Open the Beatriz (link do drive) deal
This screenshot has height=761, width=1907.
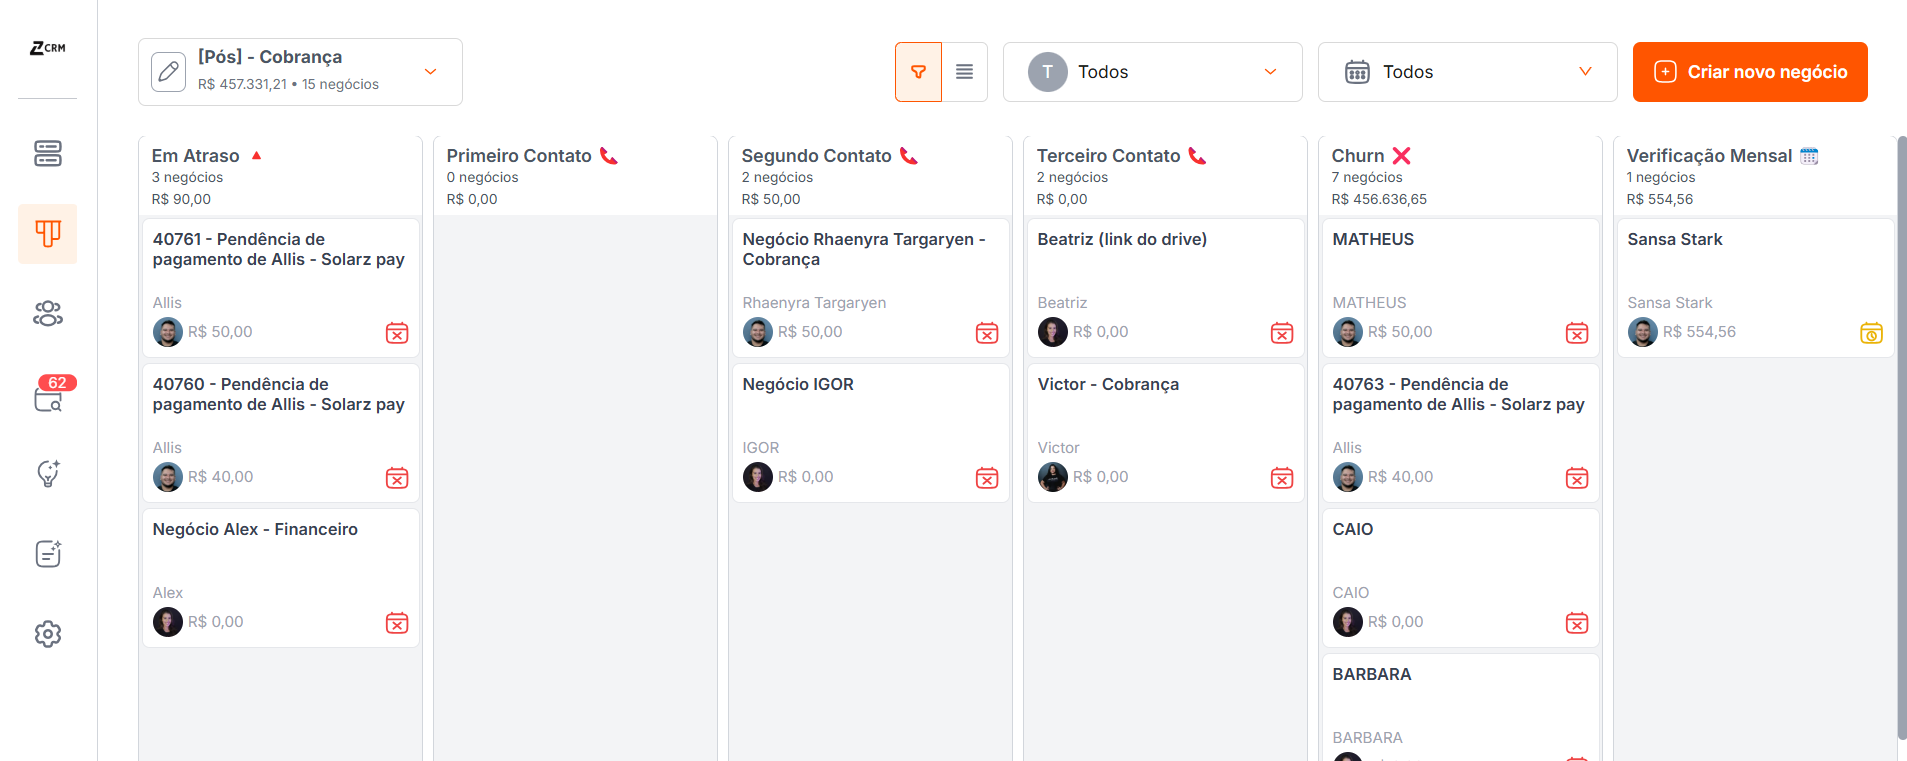tap(1122, 240)
